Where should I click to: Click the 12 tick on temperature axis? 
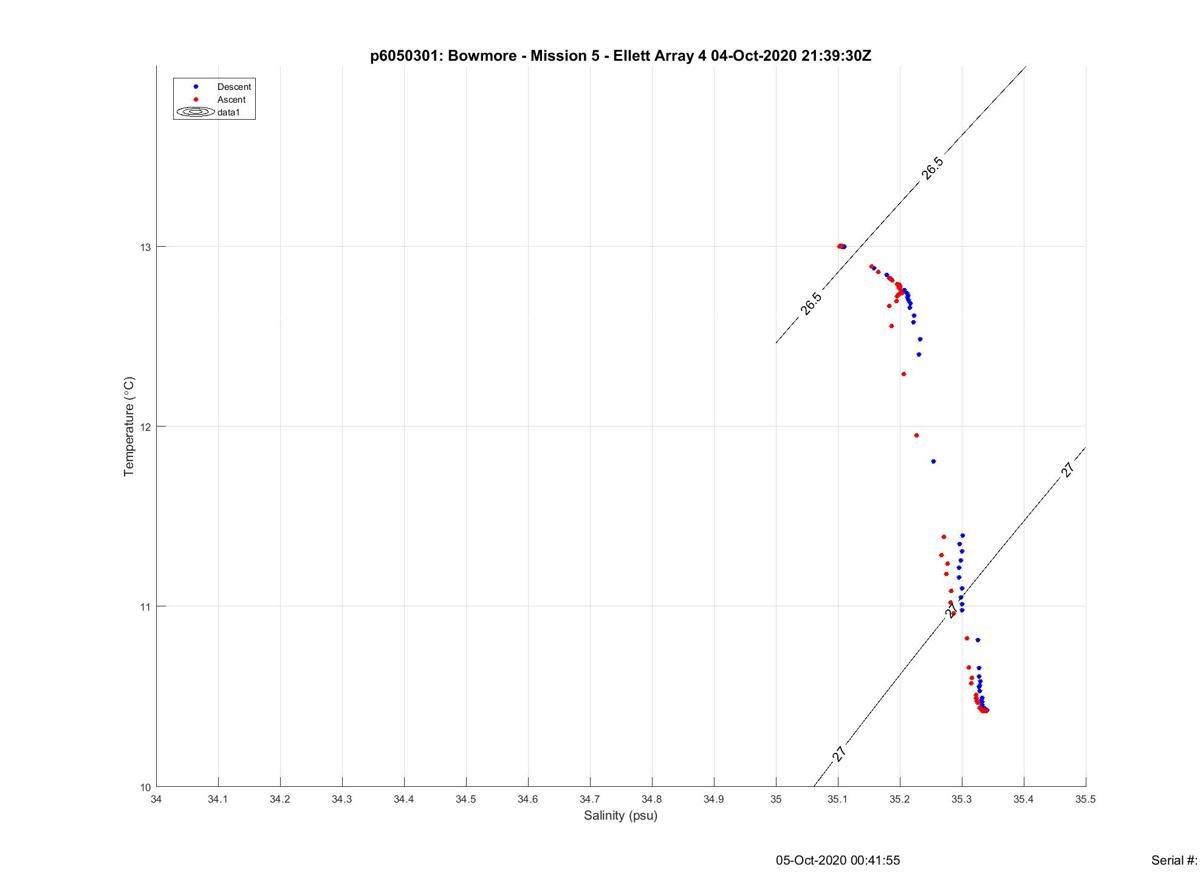(x=145, y=427)
